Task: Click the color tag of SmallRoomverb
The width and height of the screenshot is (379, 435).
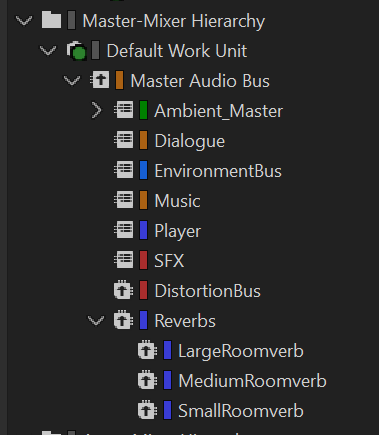Action: coord(167,411)
